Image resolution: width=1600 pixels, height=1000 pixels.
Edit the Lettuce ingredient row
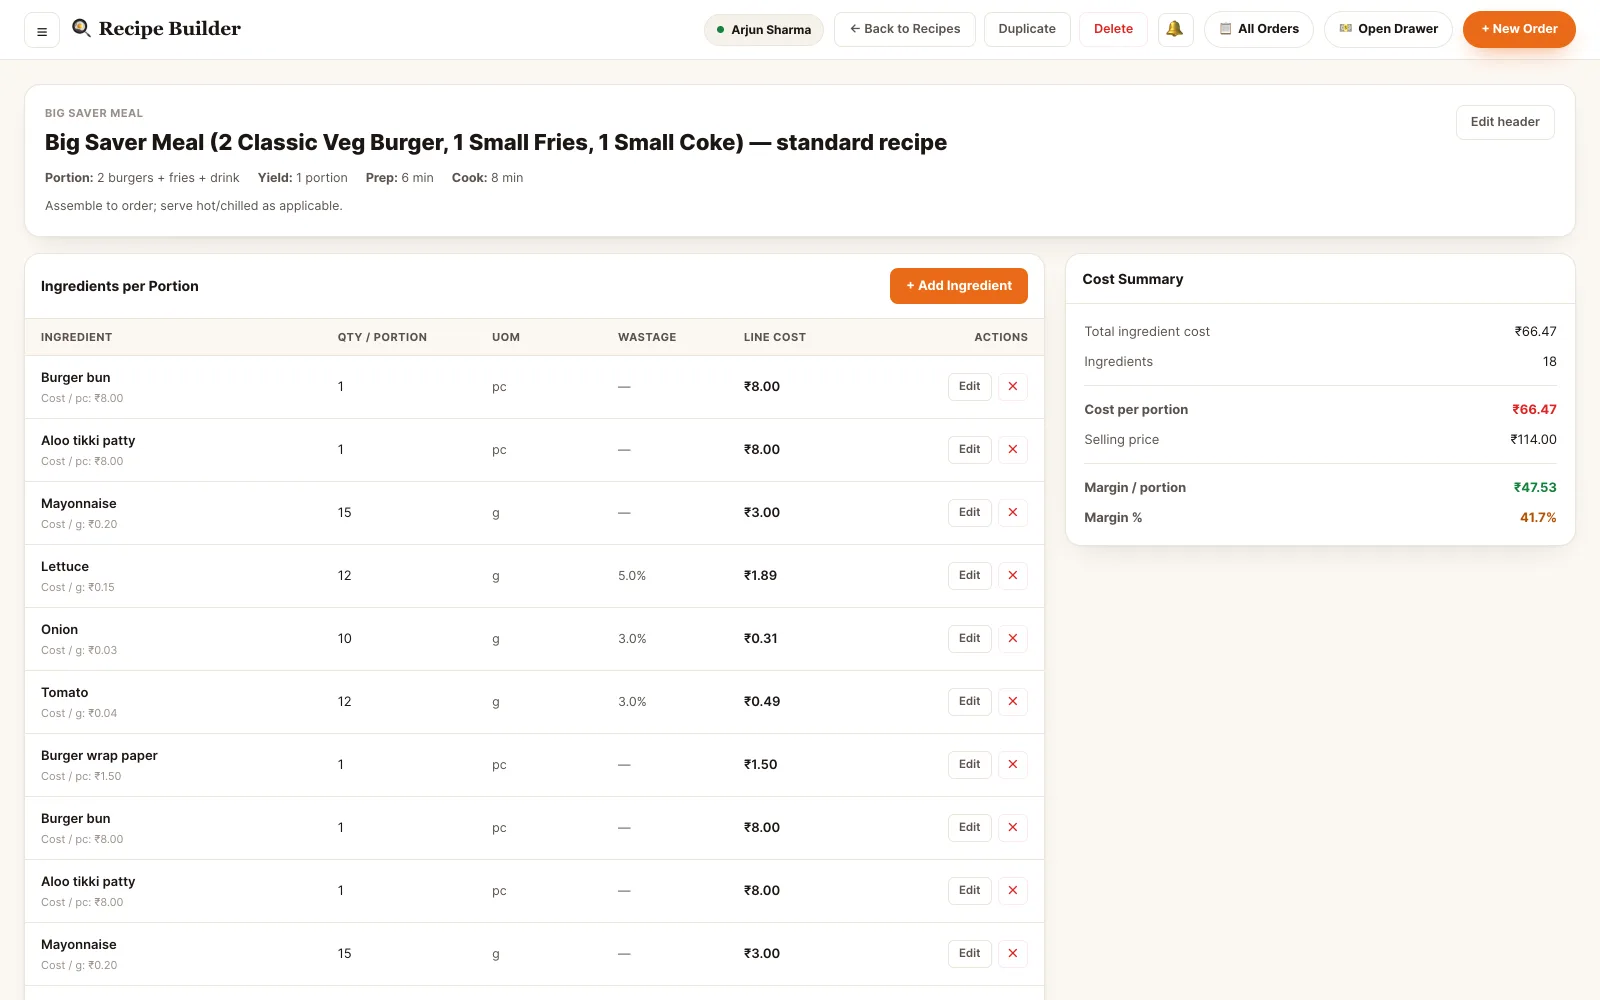click(970, 575)
